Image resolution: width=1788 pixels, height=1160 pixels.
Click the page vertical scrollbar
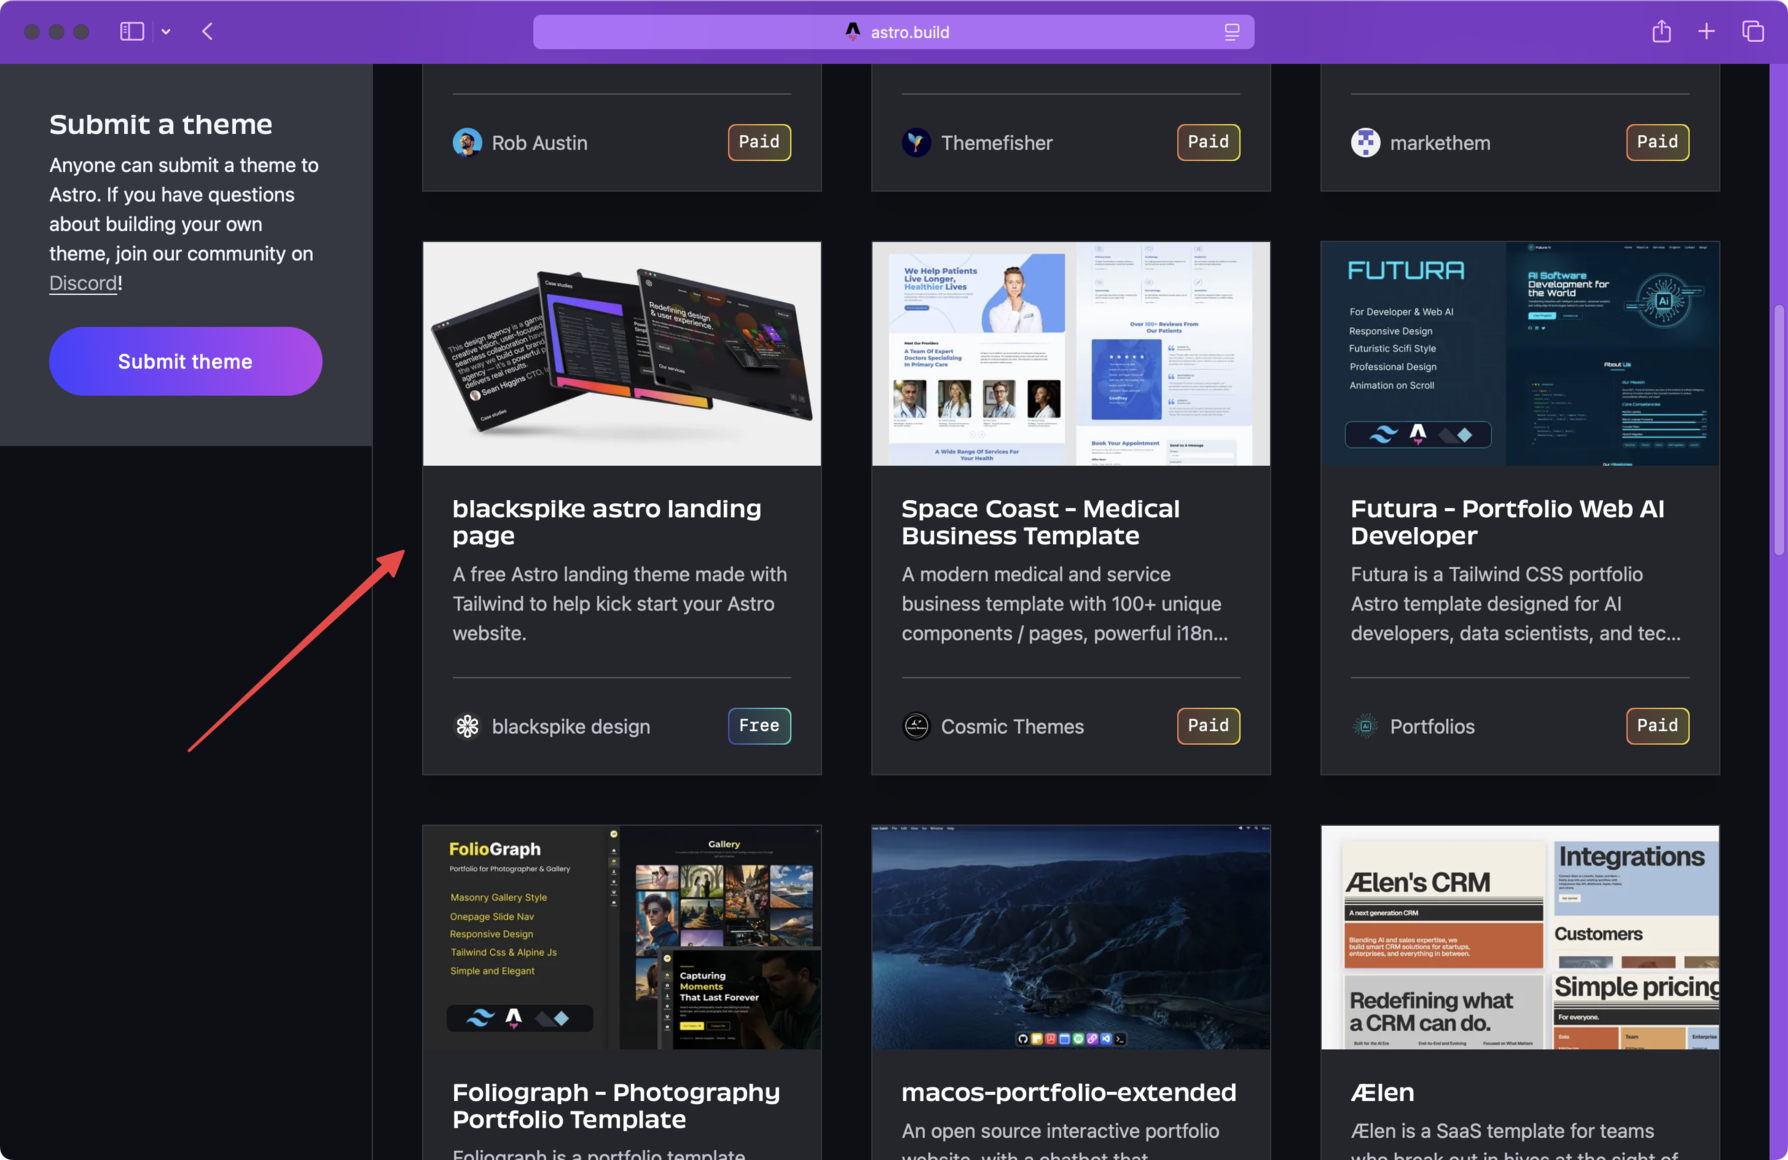coord(1779,430)
